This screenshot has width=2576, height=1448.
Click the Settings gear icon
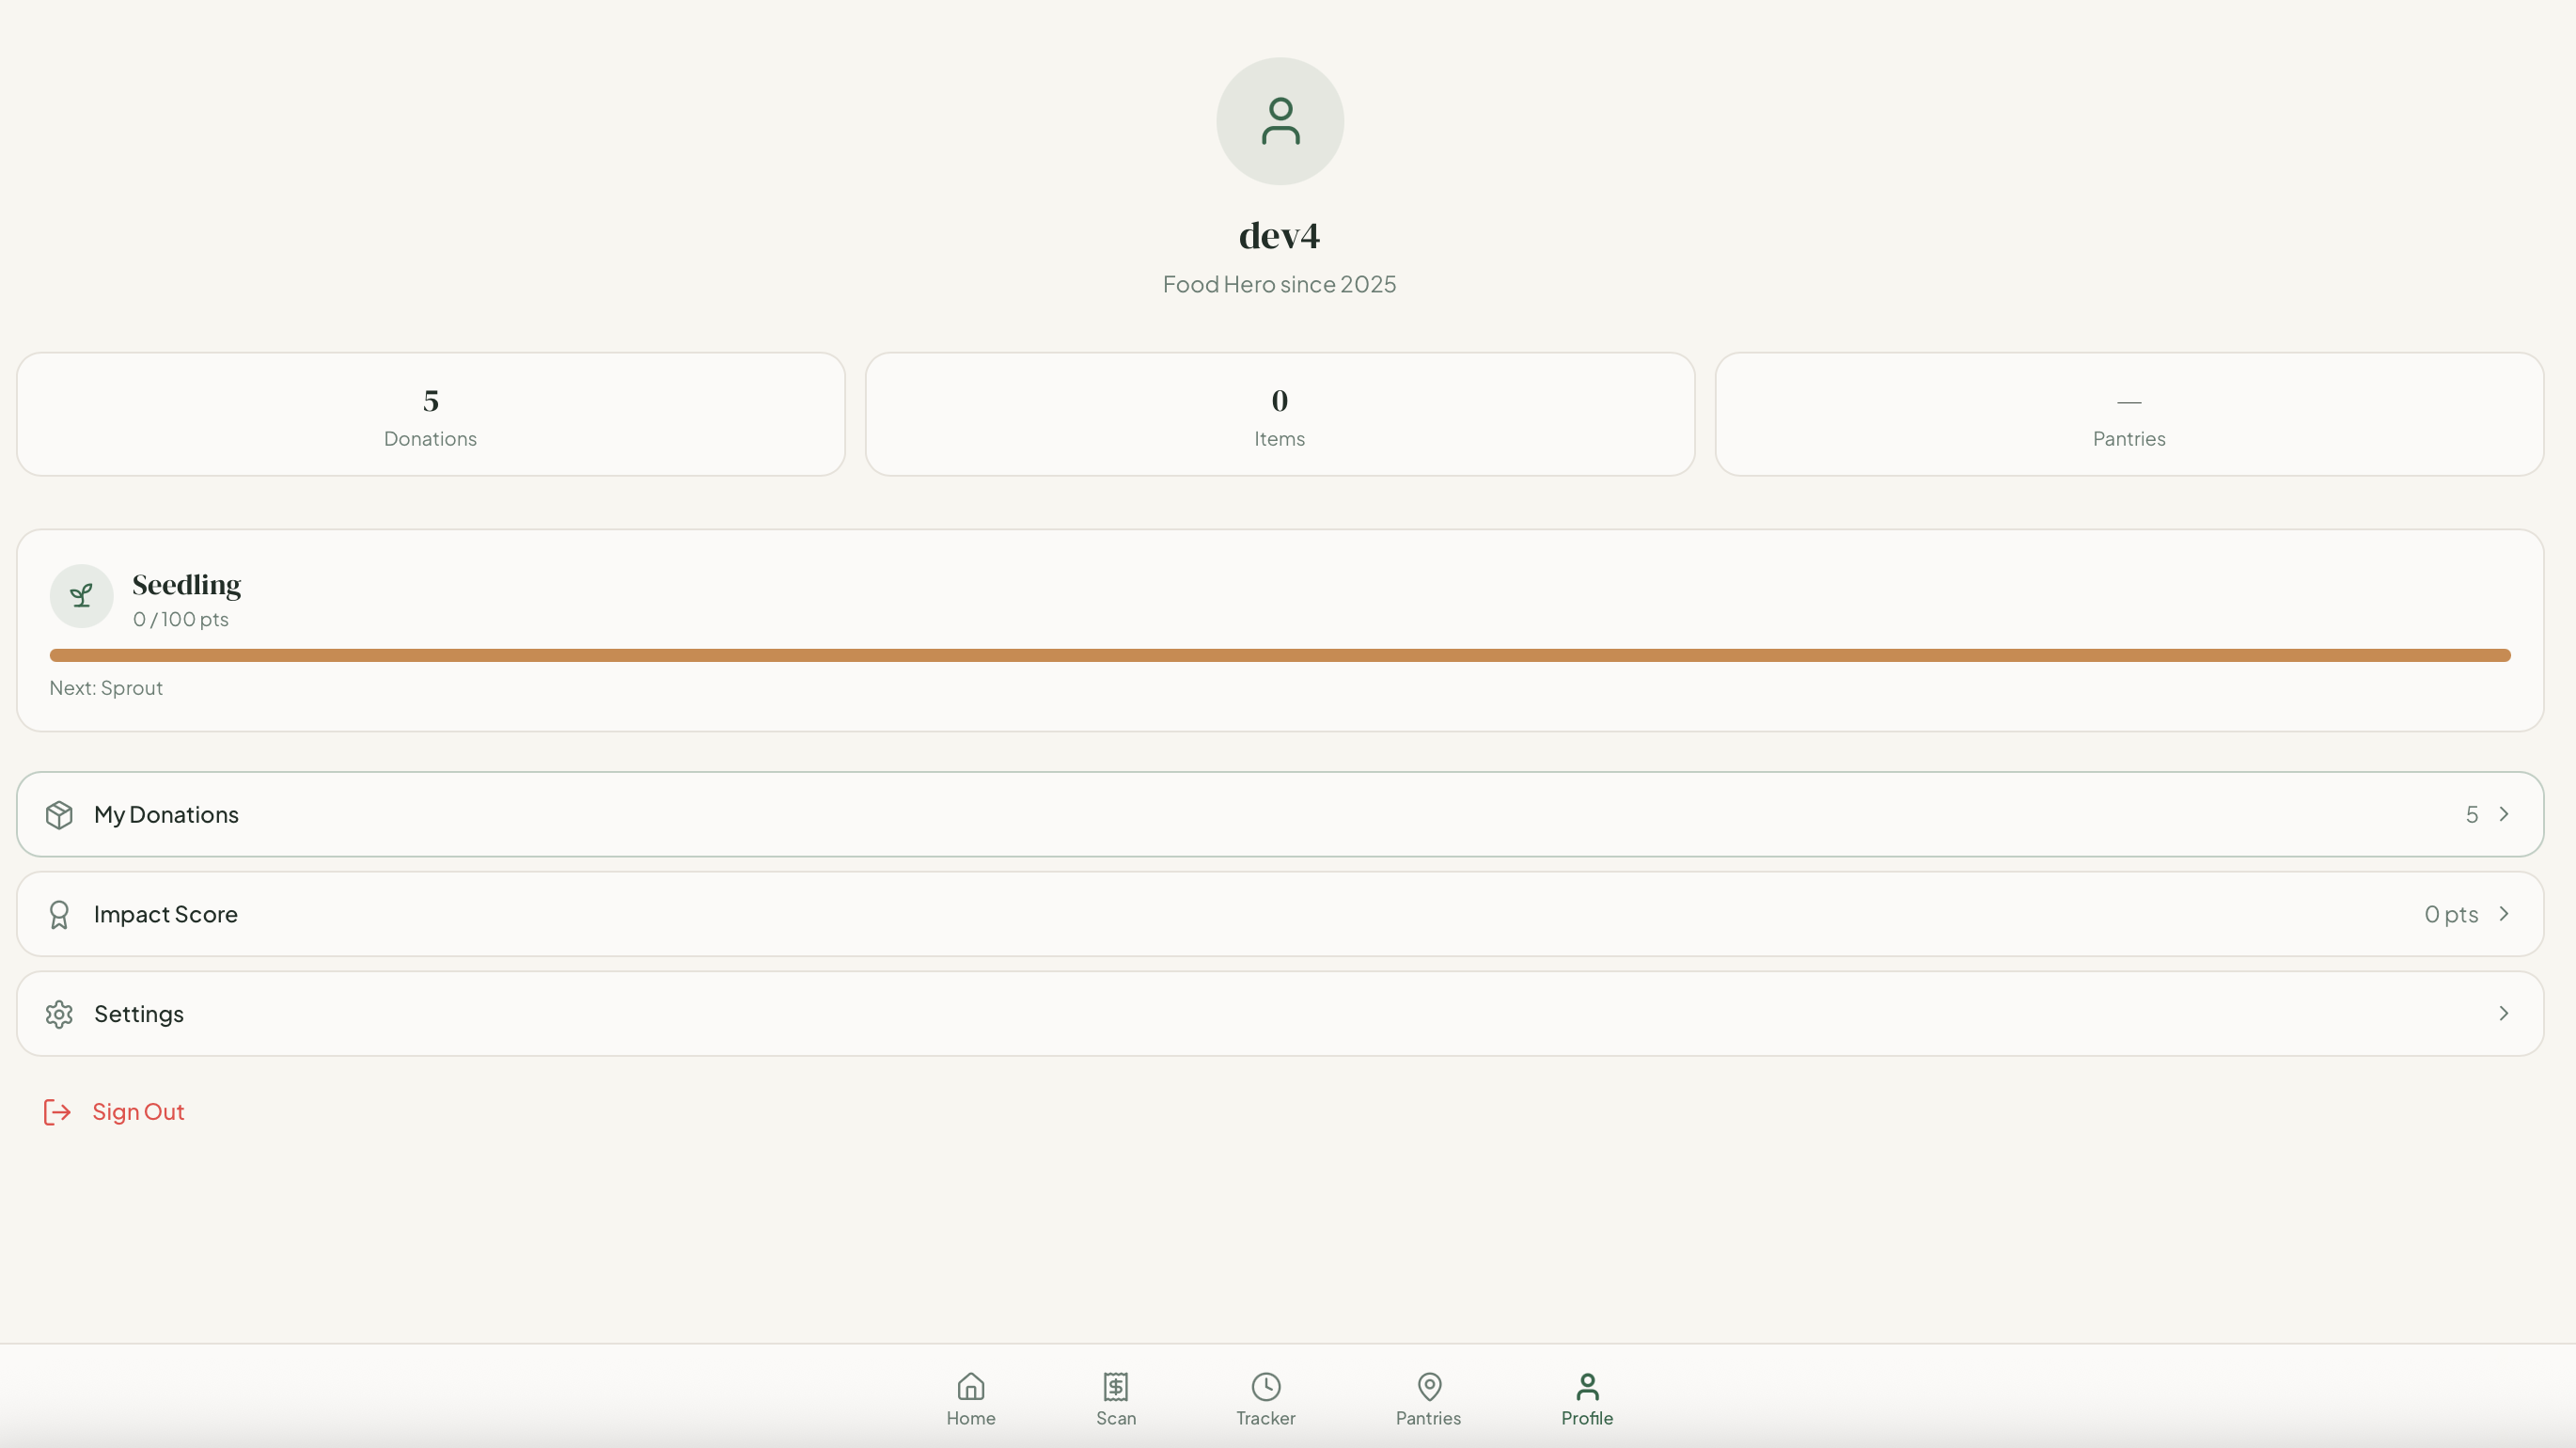pyautogui.click(x=59, y=1014)
